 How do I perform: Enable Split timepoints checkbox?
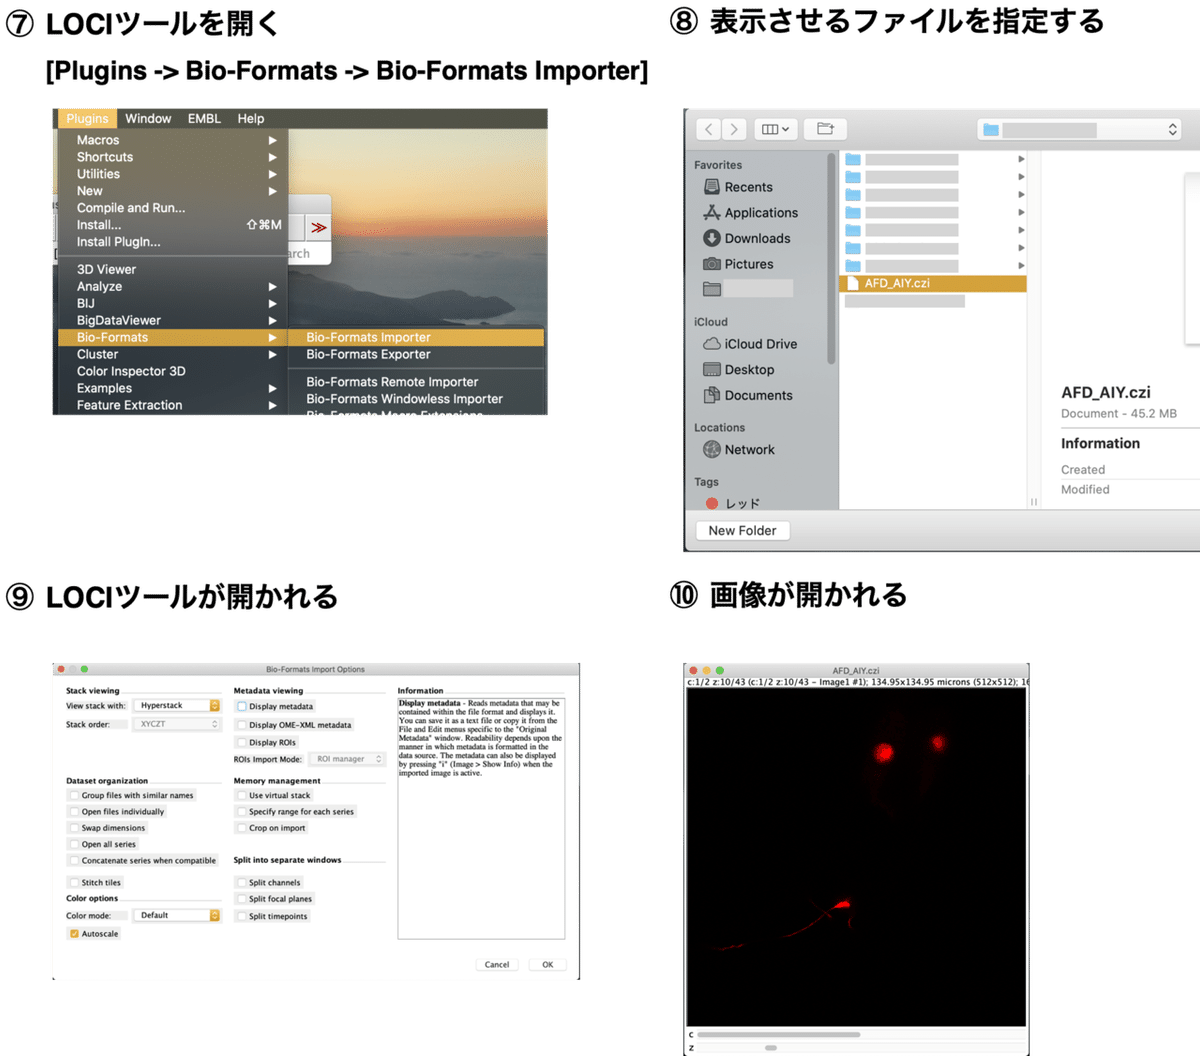241,916
